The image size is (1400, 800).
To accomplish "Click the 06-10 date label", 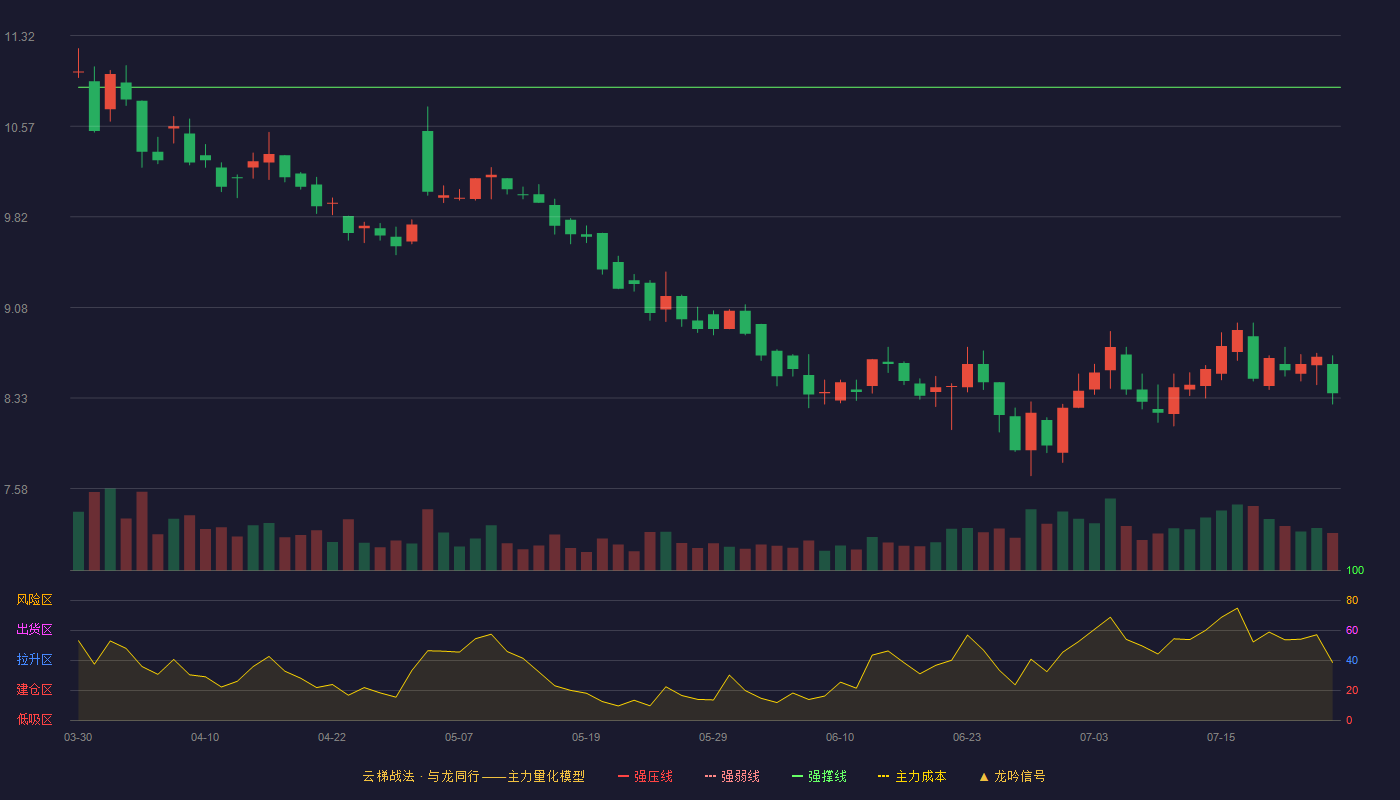I will pos(840,737).
